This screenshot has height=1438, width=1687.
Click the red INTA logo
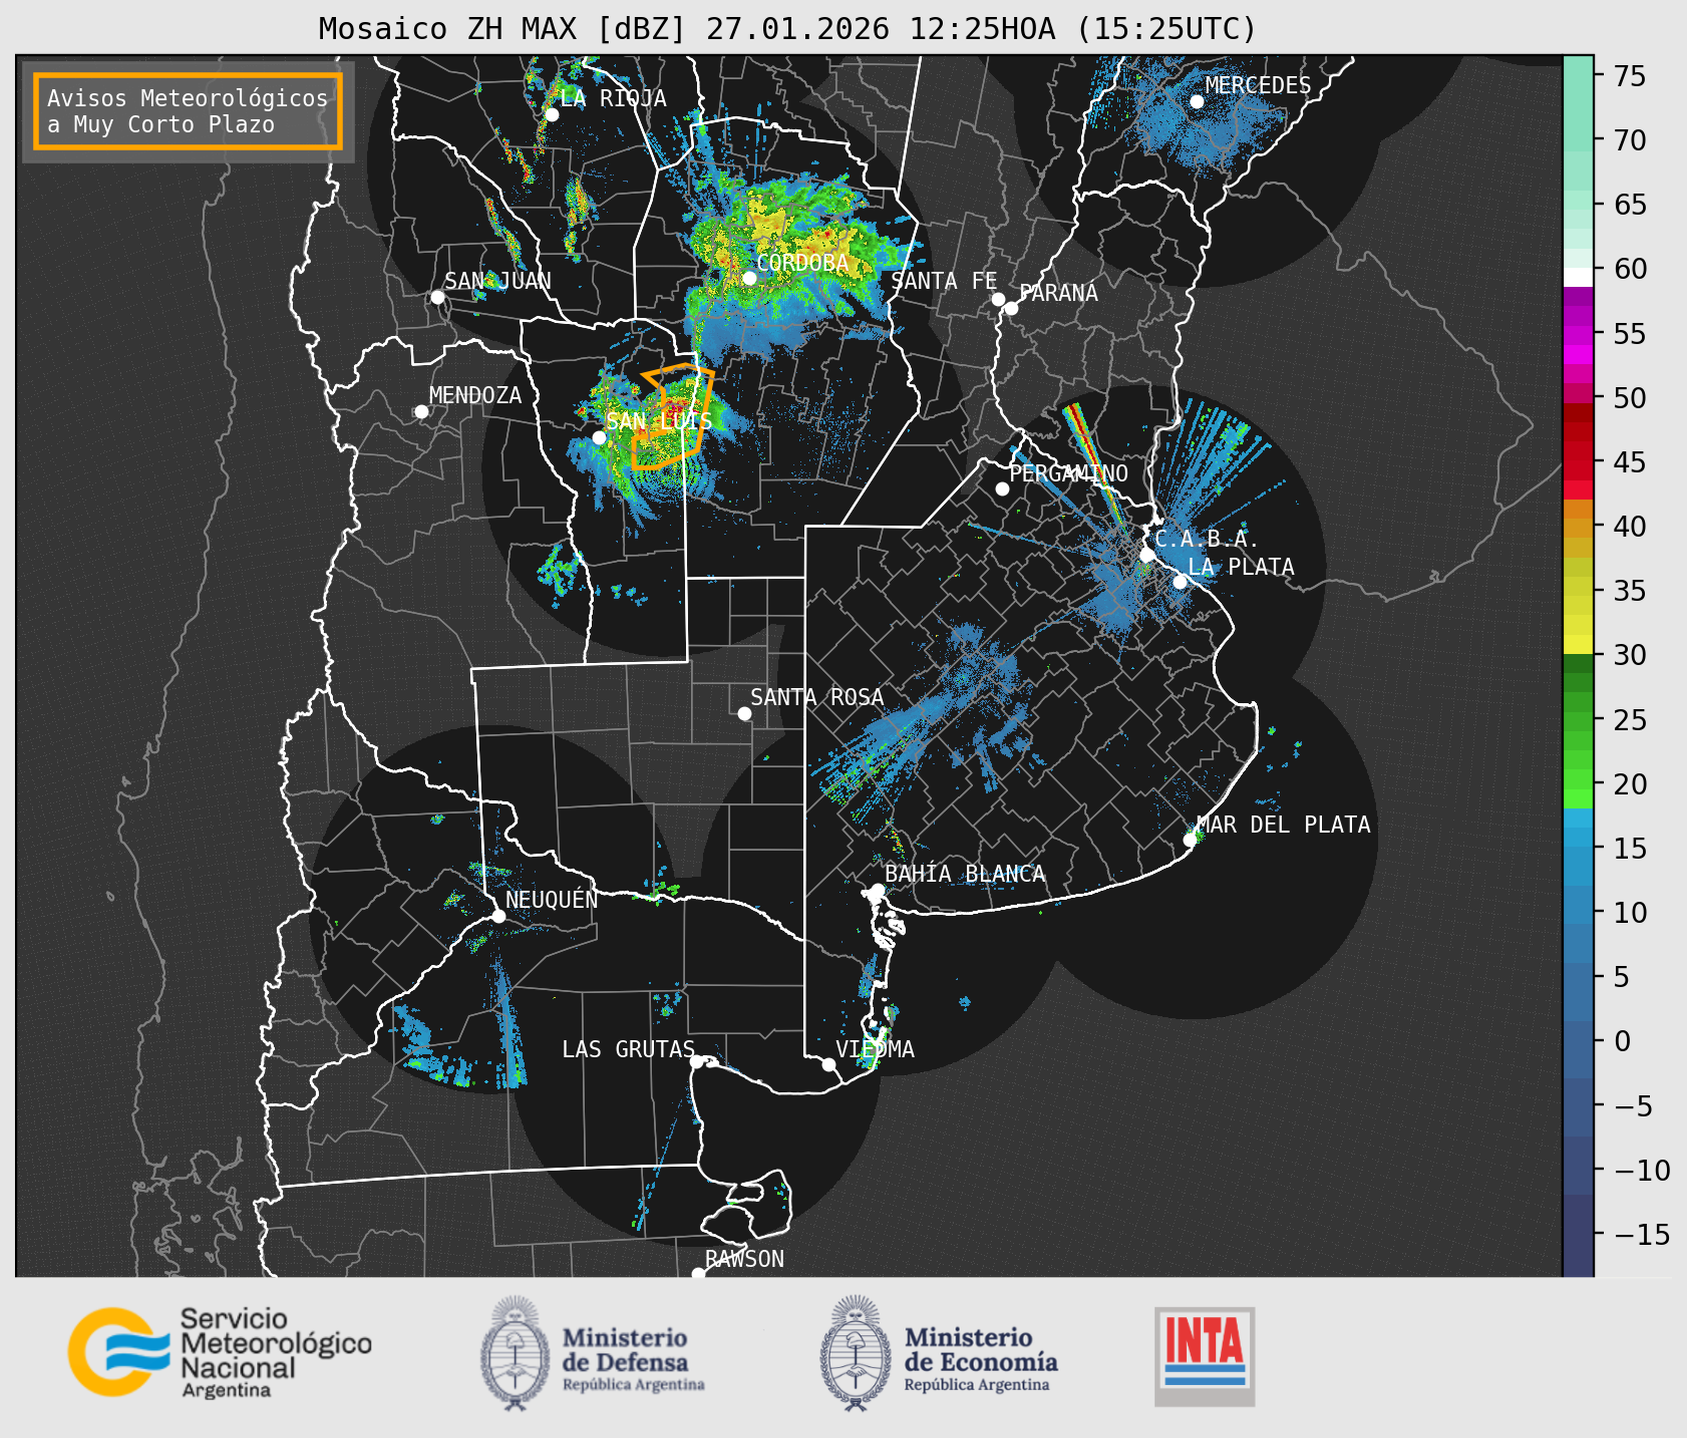(x=1205, y=1356)
